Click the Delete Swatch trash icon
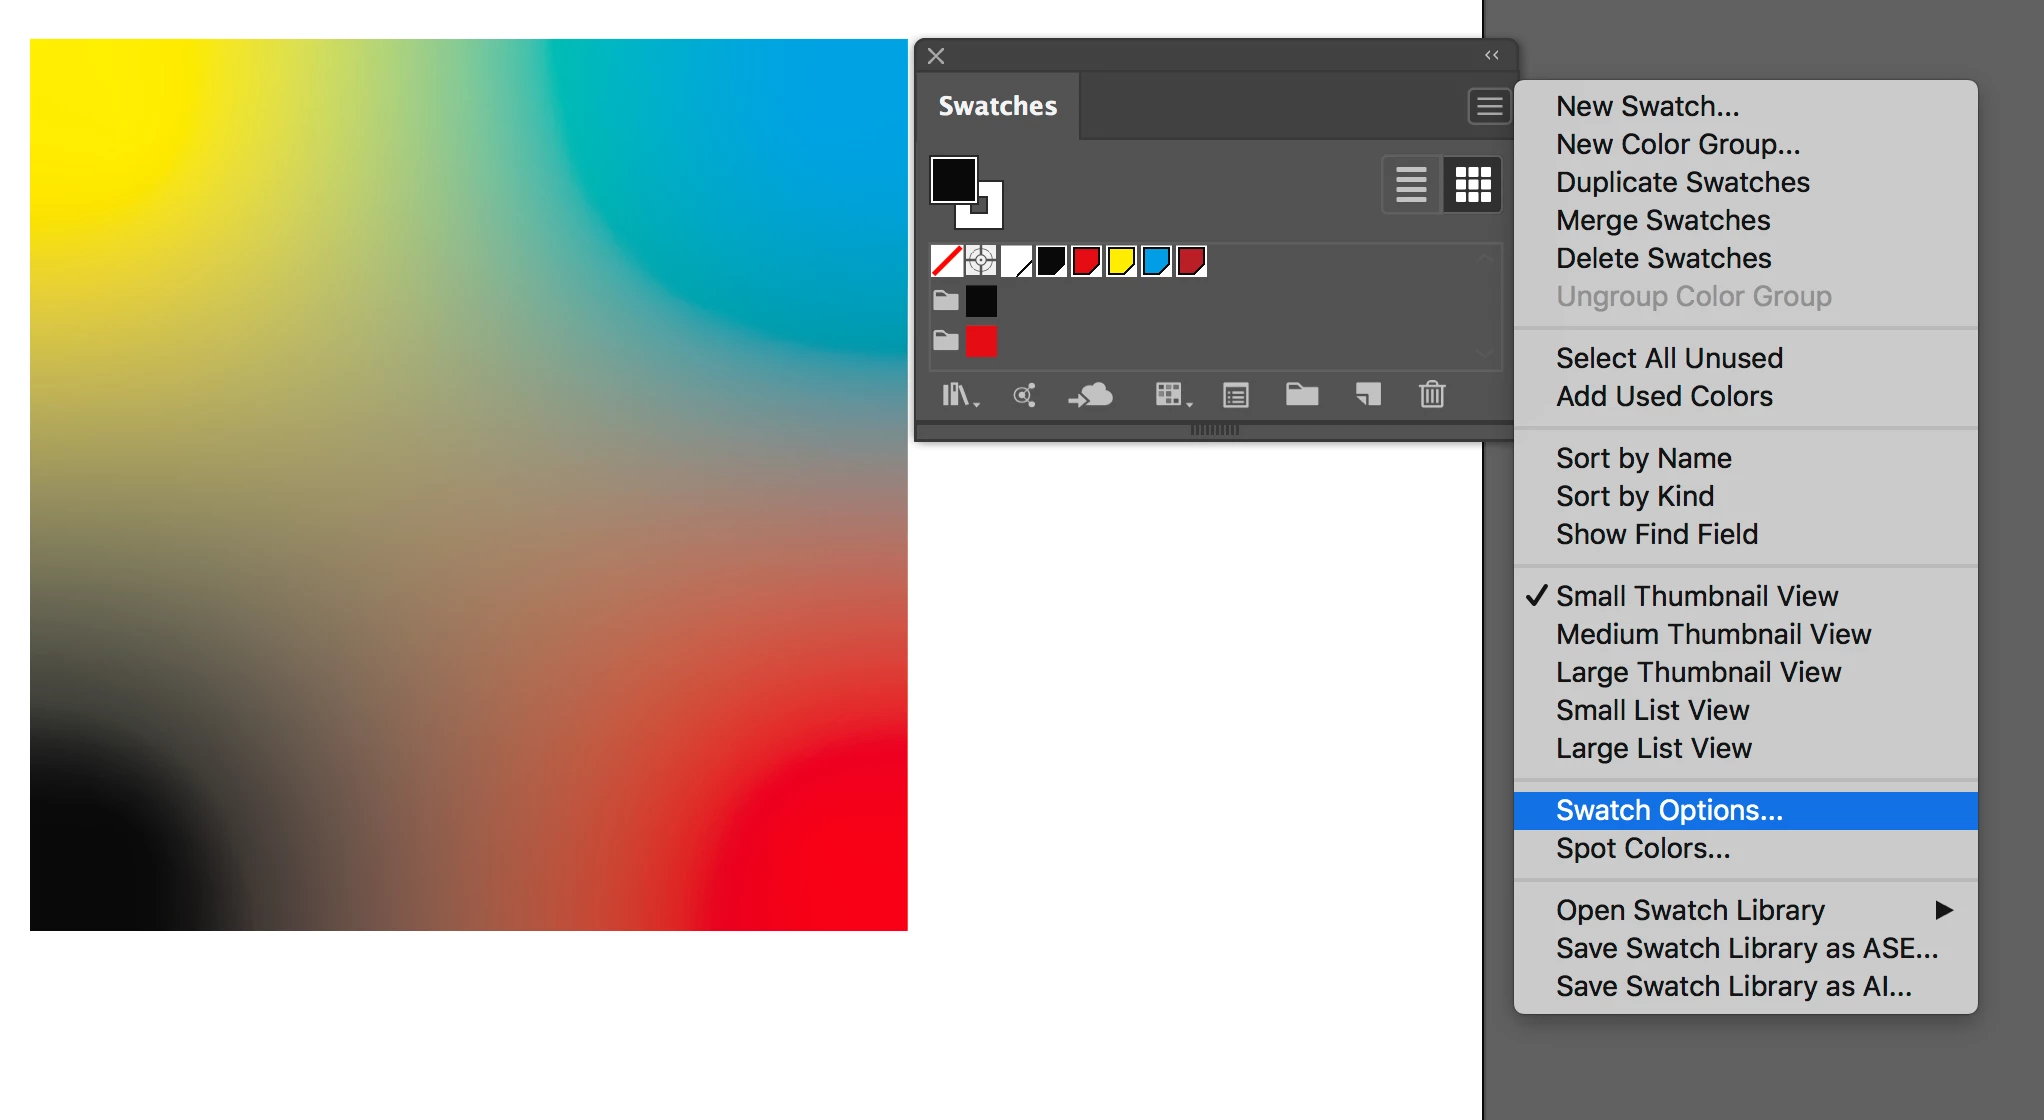 click(x=1432, y=395)
